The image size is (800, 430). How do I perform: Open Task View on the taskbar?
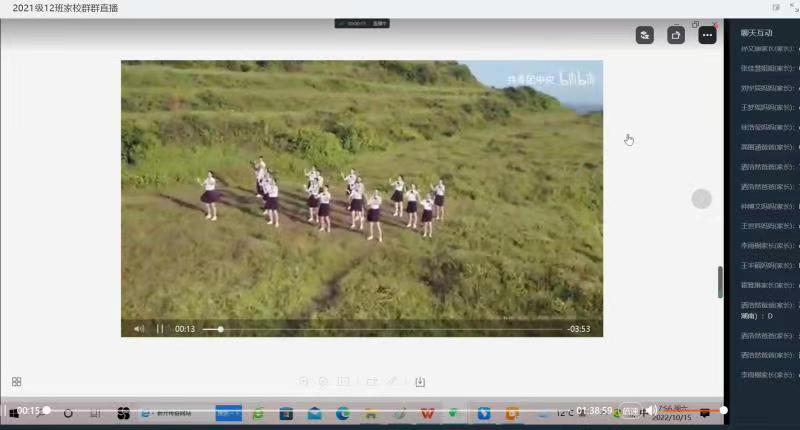(x=95, y=413)
